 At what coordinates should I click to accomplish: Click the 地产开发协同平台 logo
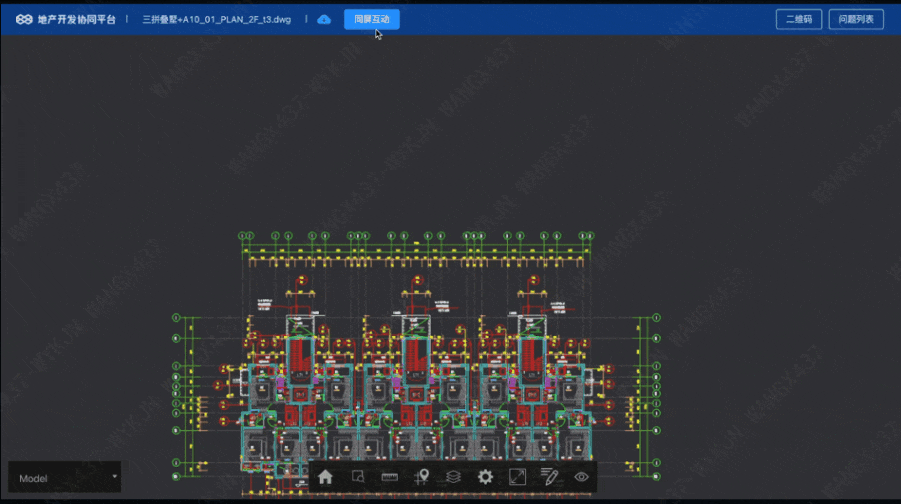[x=66, y=19]
